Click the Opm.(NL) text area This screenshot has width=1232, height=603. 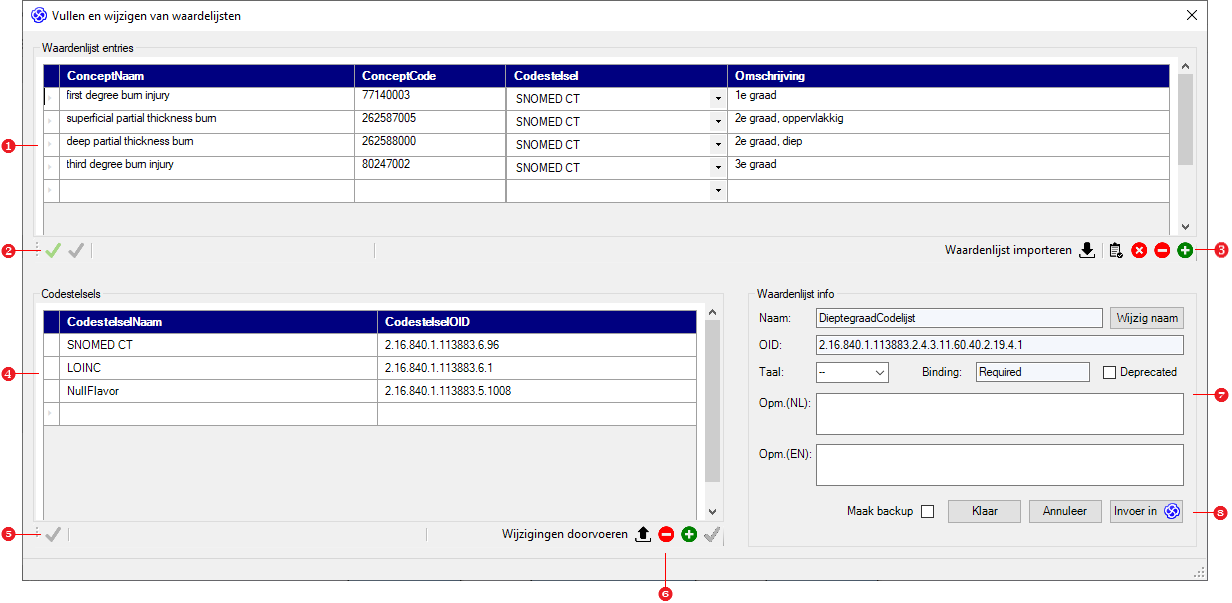pos(999,413)
